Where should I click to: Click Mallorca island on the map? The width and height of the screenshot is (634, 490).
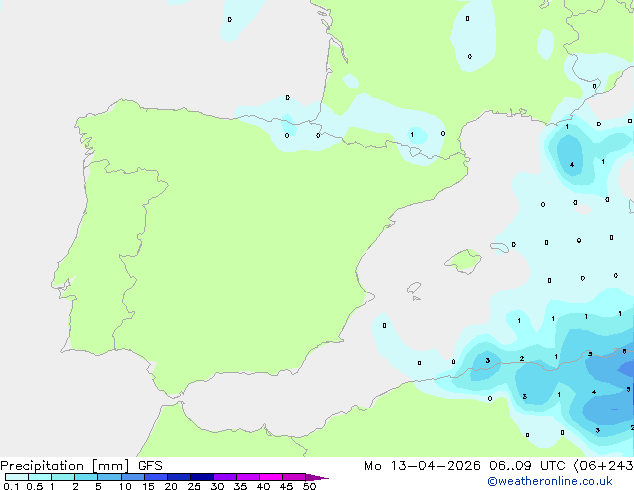click(x=464, y=262)
